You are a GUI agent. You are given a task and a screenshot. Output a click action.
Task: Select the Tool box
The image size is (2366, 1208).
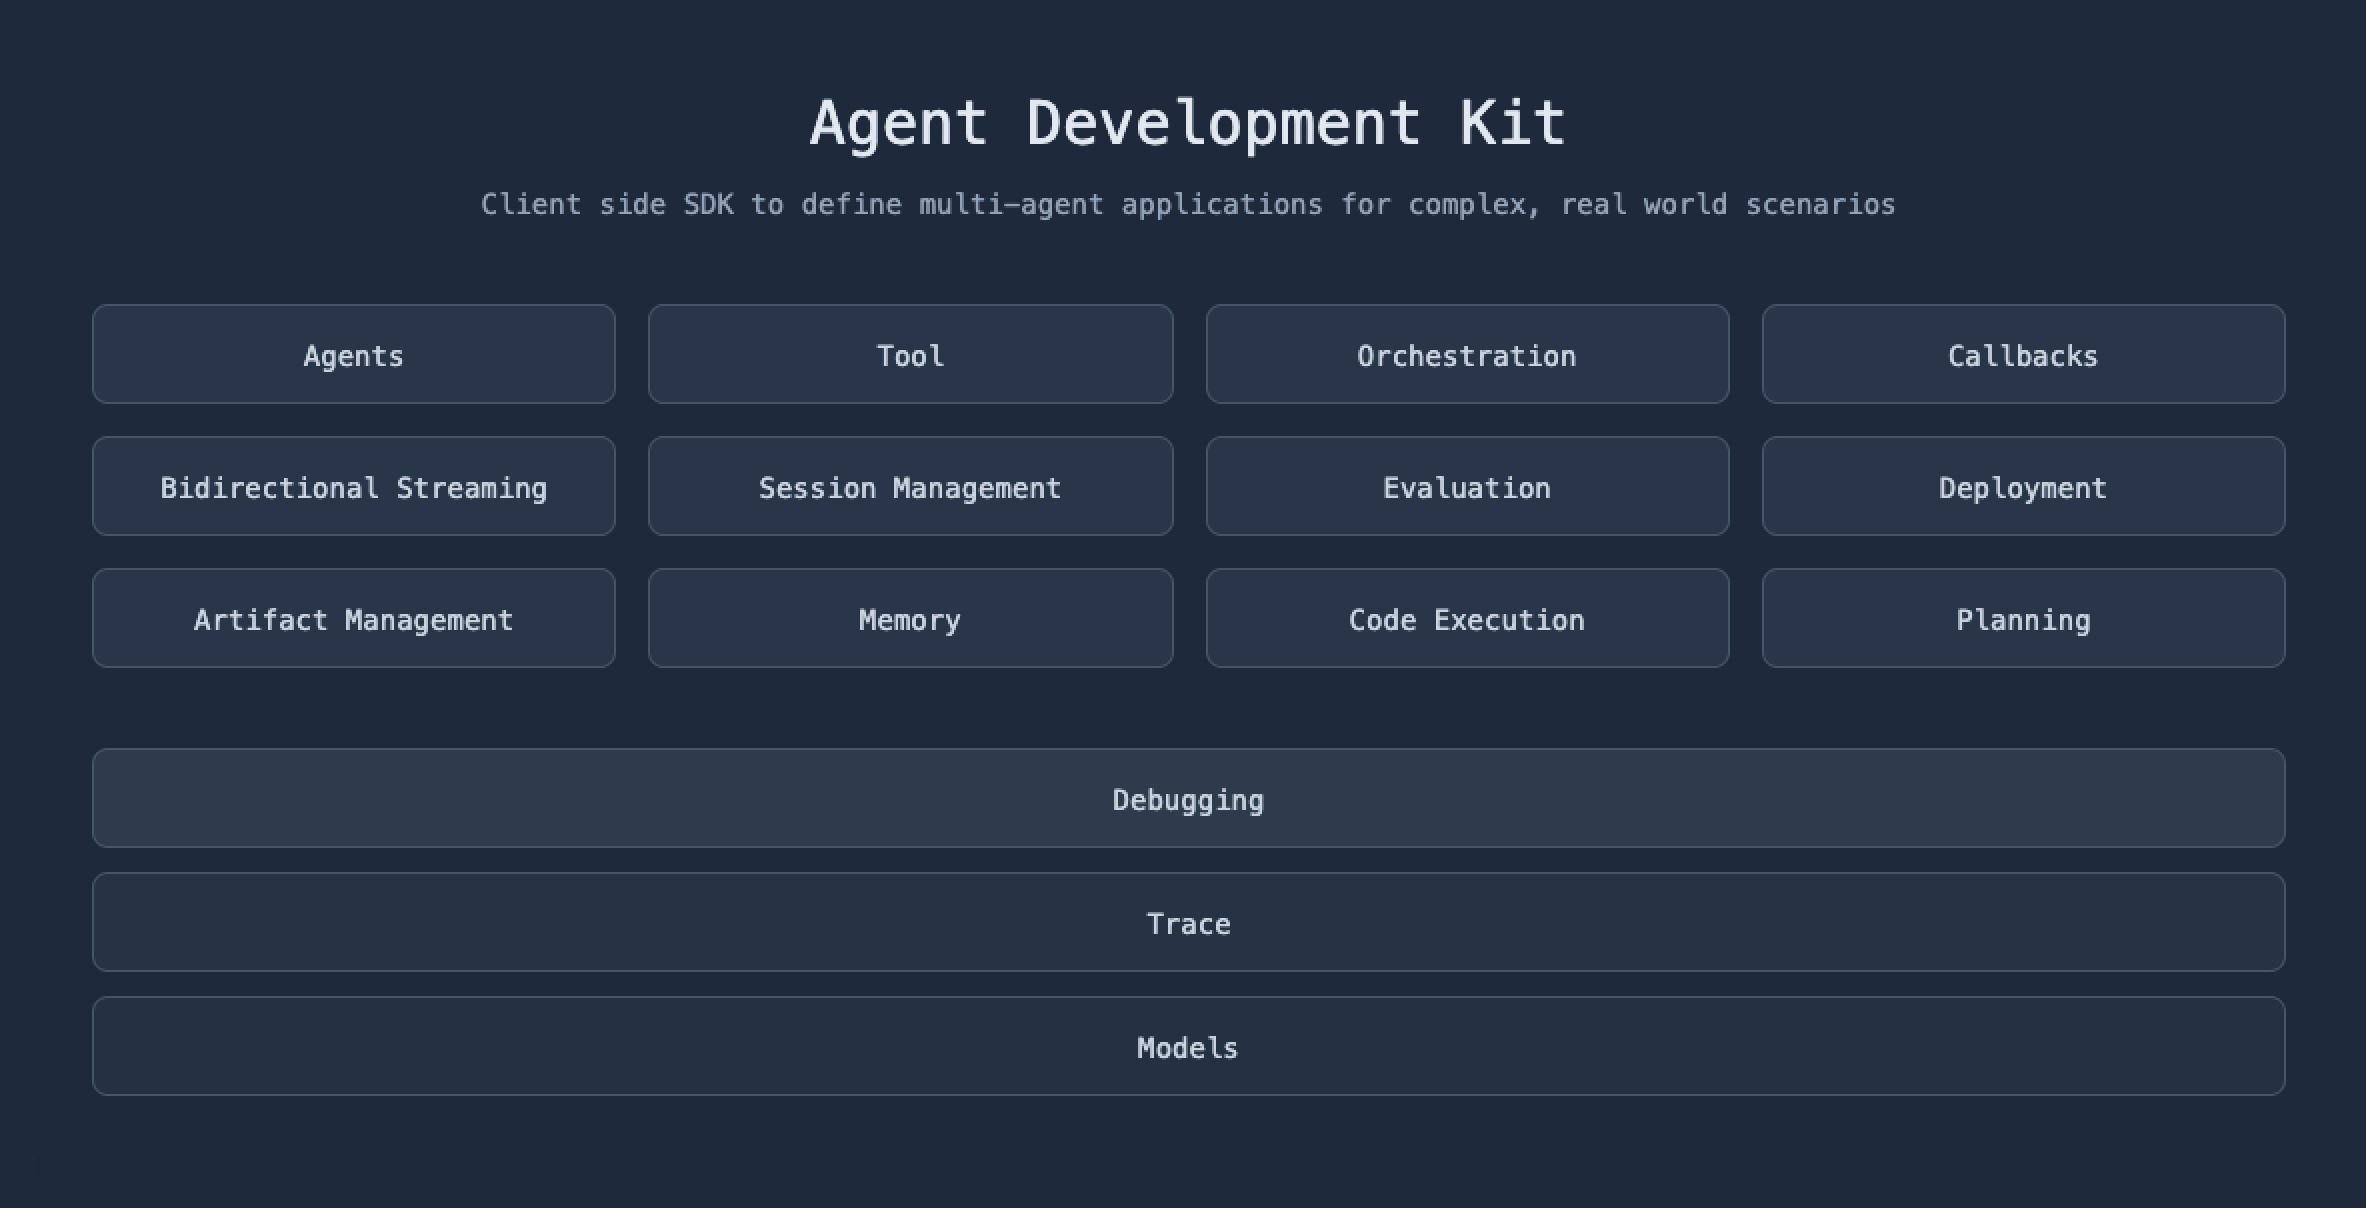pyautogui.click(x=910, y=355)
